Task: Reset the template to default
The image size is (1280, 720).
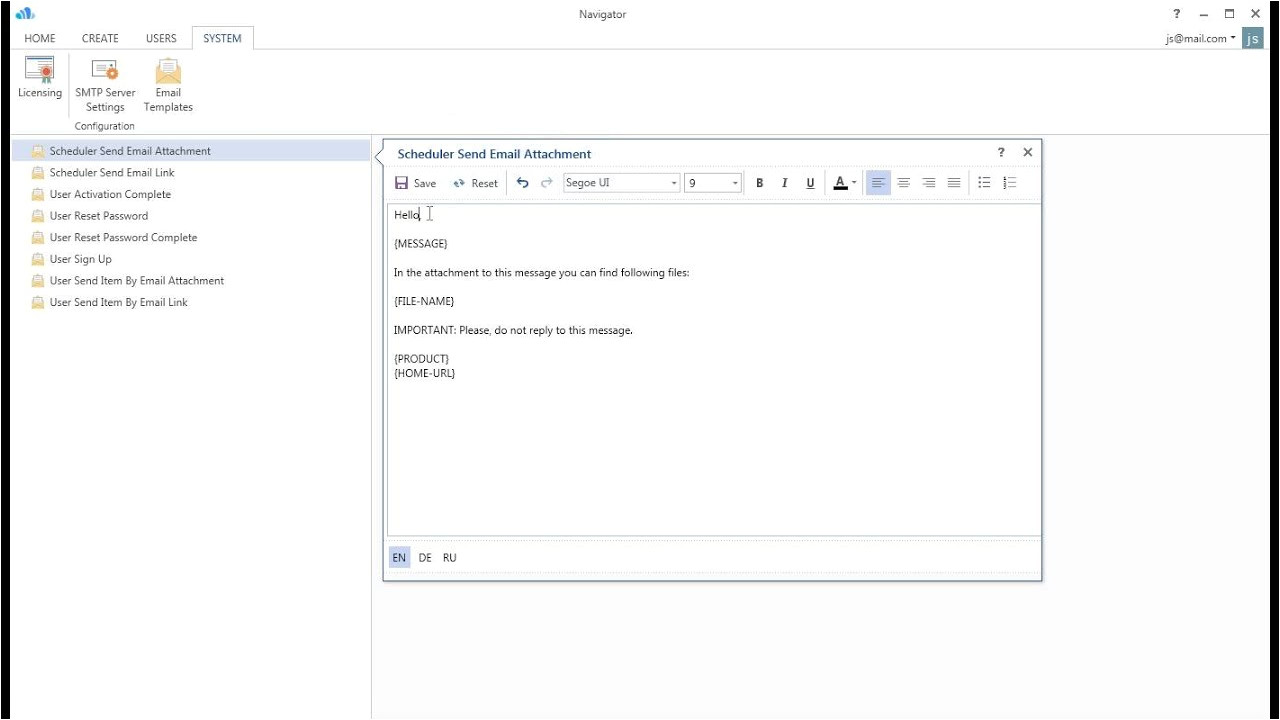Action: coord(475,183)
